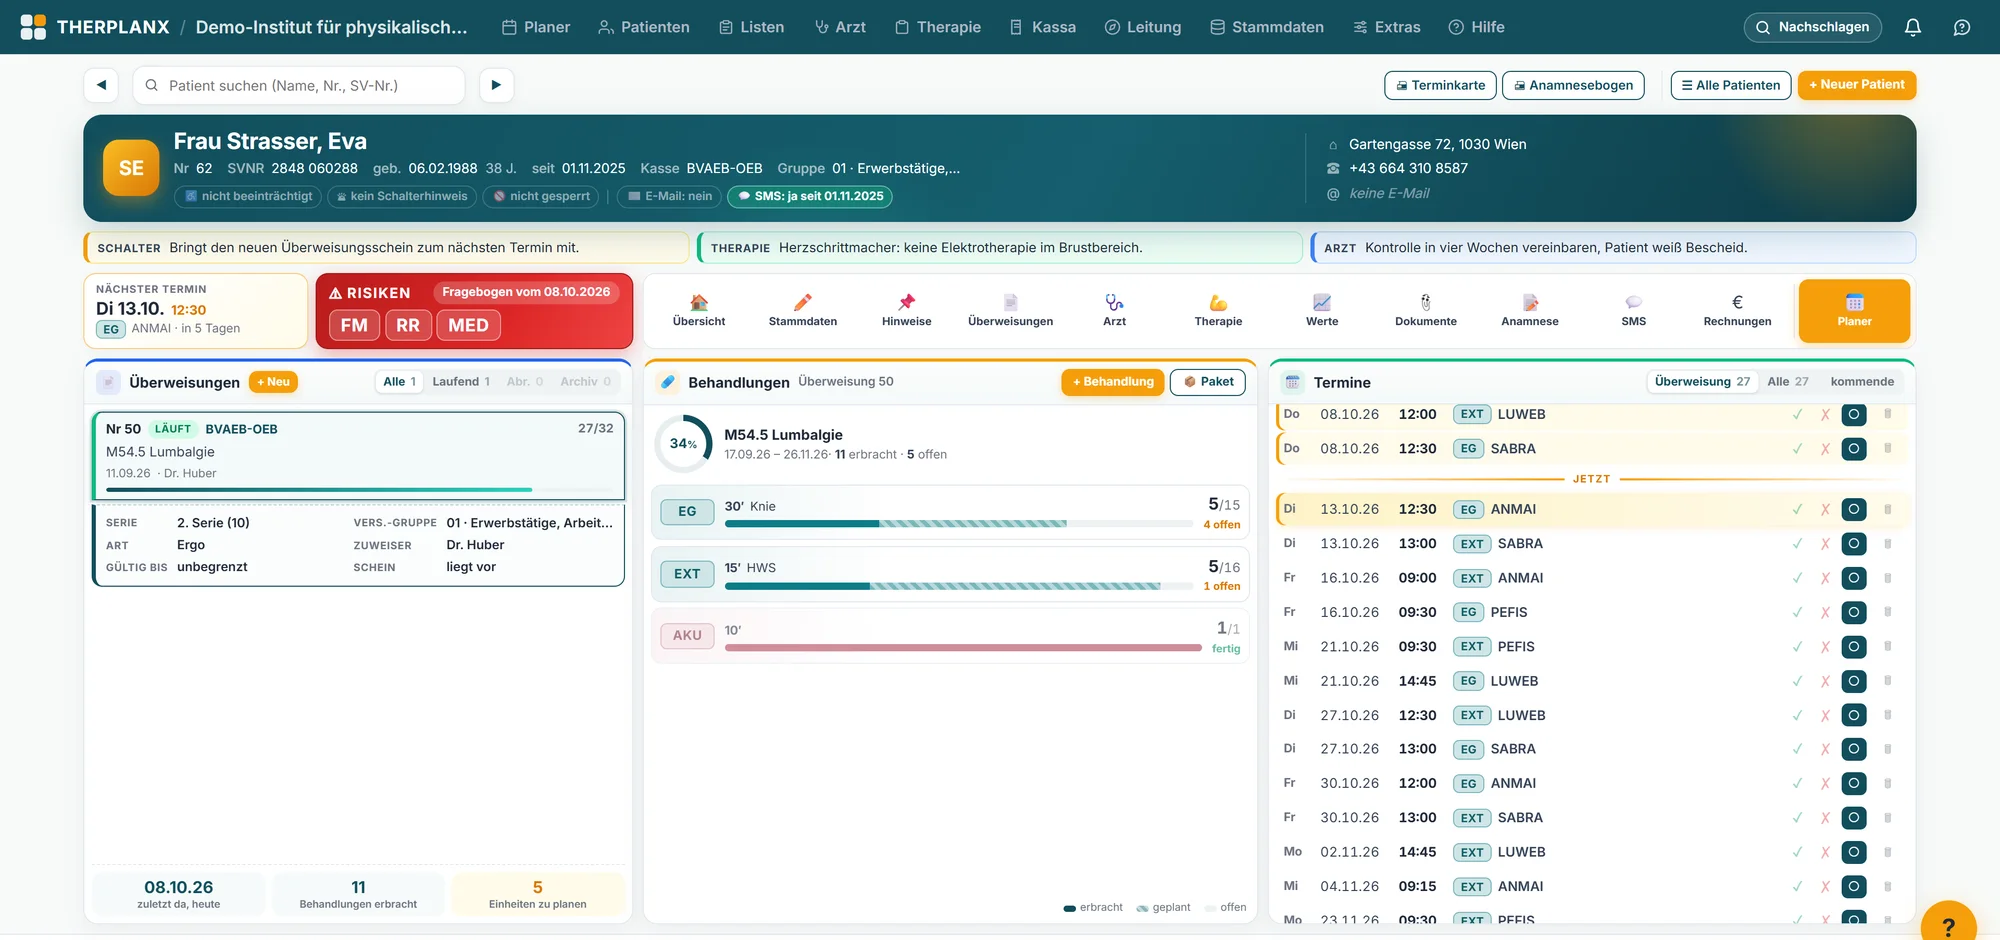2000x940 pixels.
Task: Open the Anamnese icon
Action: (1530, 302)
